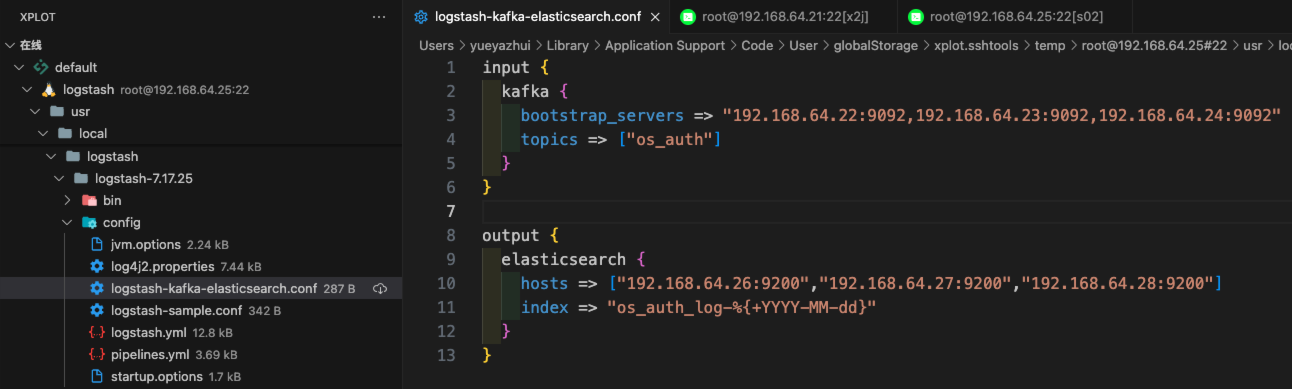This screenshot has width=1292, height=389.
Task: Click the hosts keyword on line 10
Action: tap(544, 283)
